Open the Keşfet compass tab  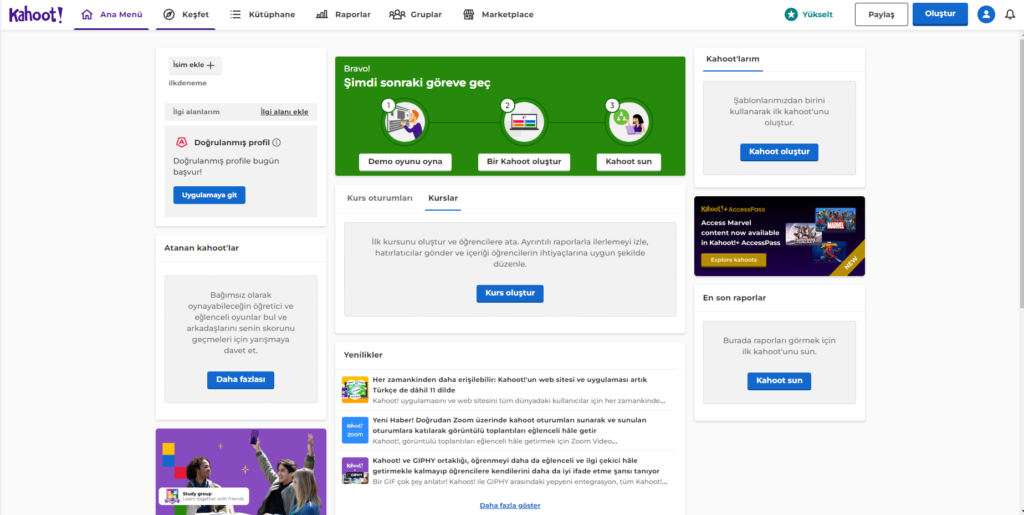(x=186, y=14)
